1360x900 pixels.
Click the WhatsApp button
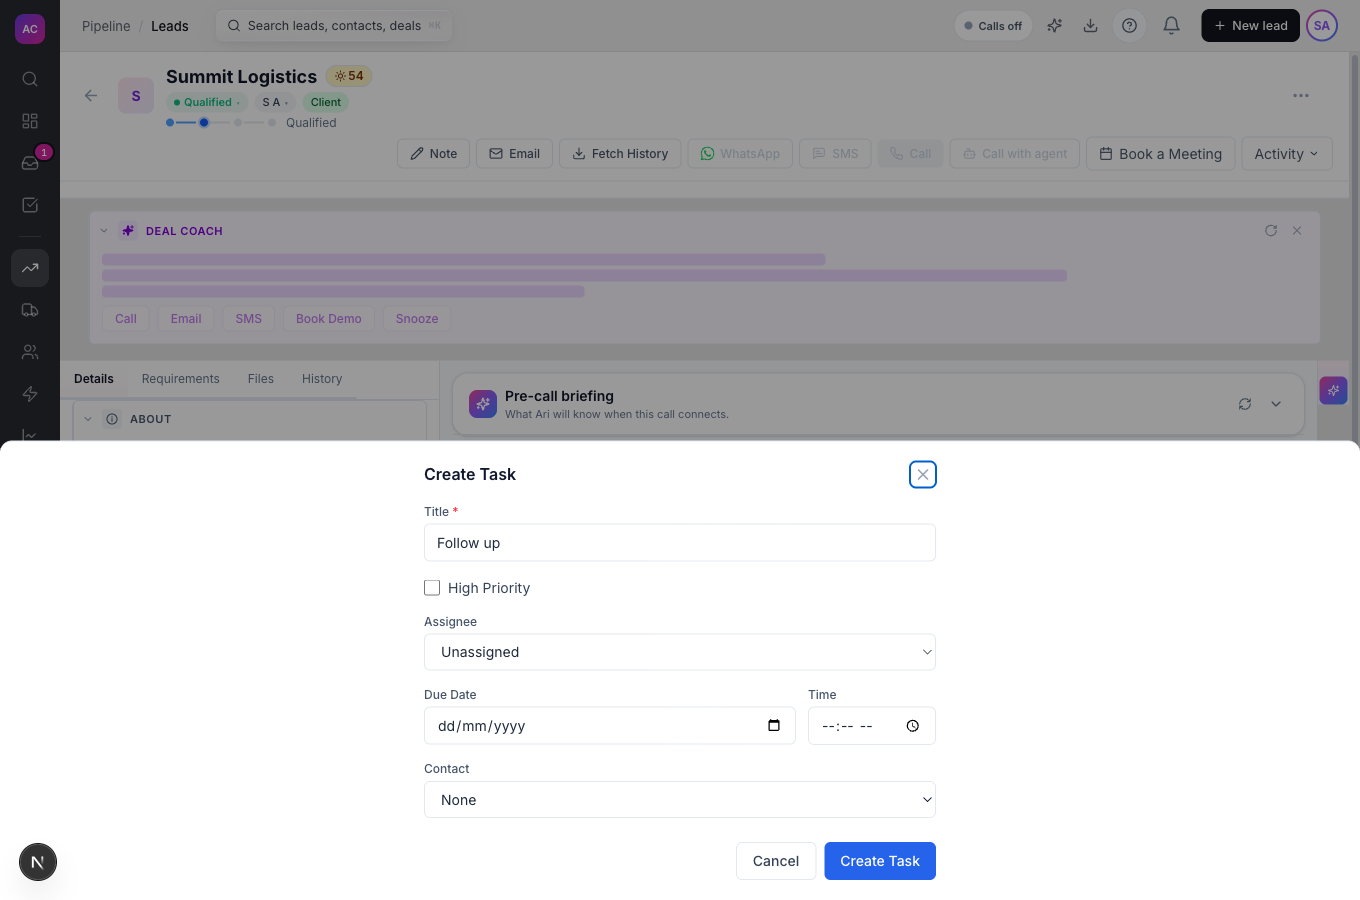coord(740,154)
